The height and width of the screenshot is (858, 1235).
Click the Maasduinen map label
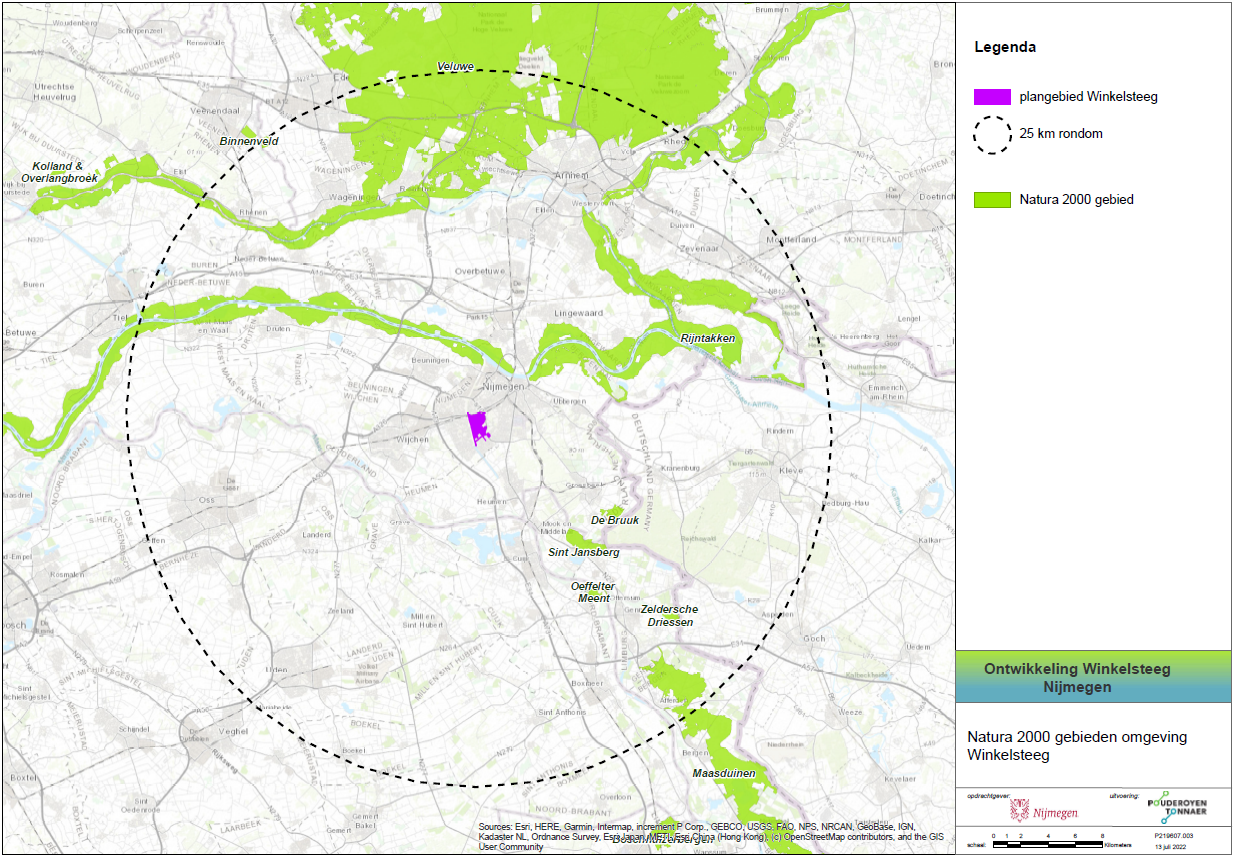coord(723,774)
